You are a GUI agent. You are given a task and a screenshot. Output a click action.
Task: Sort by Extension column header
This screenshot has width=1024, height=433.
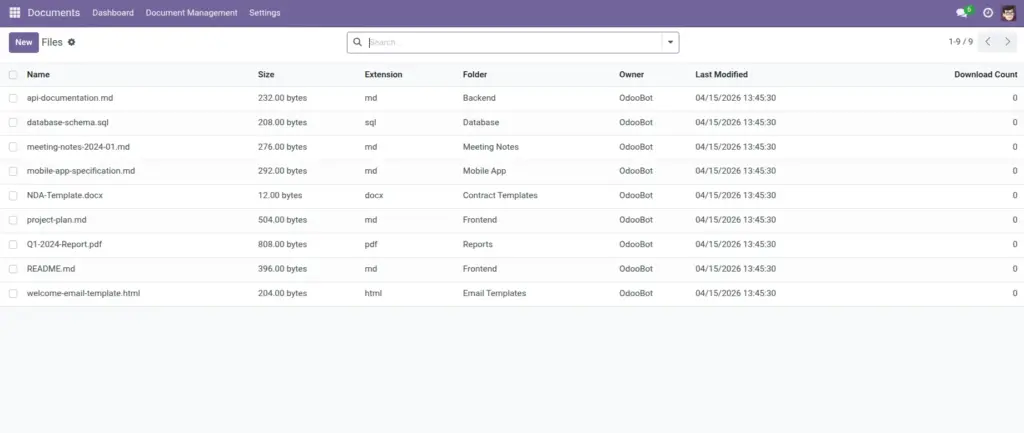[383, 74]
